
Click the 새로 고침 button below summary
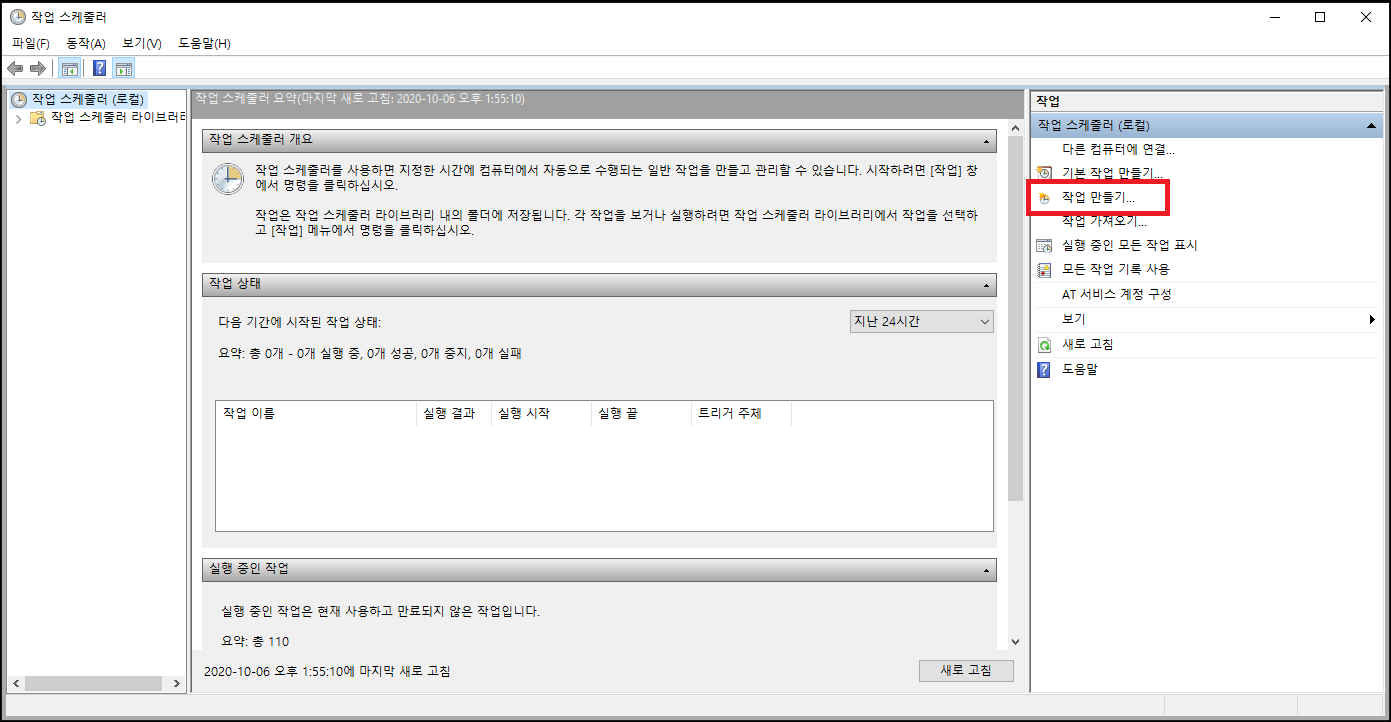[x=966, y=670]
